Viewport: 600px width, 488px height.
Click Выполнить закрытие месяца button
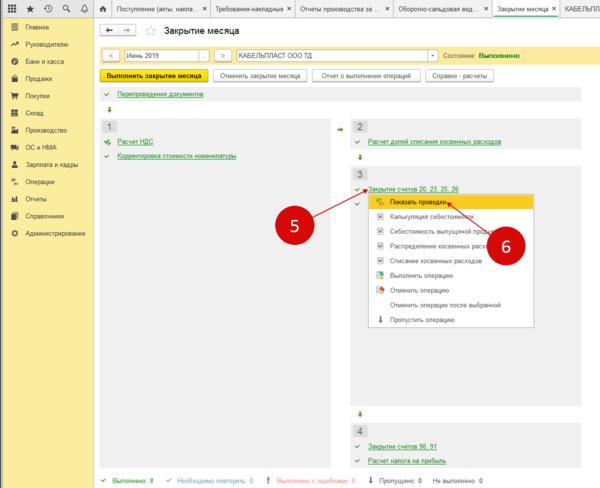pyautogui.click(x=154, y=76)
